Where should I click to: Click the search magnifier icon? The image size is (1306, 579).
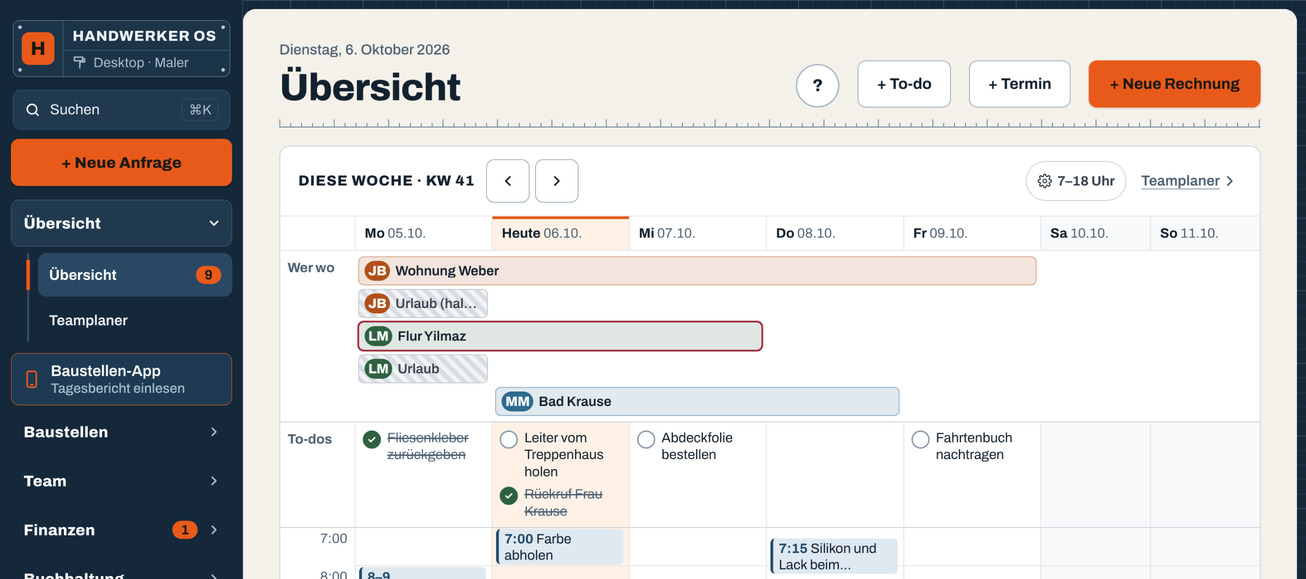tap(33, 110)
